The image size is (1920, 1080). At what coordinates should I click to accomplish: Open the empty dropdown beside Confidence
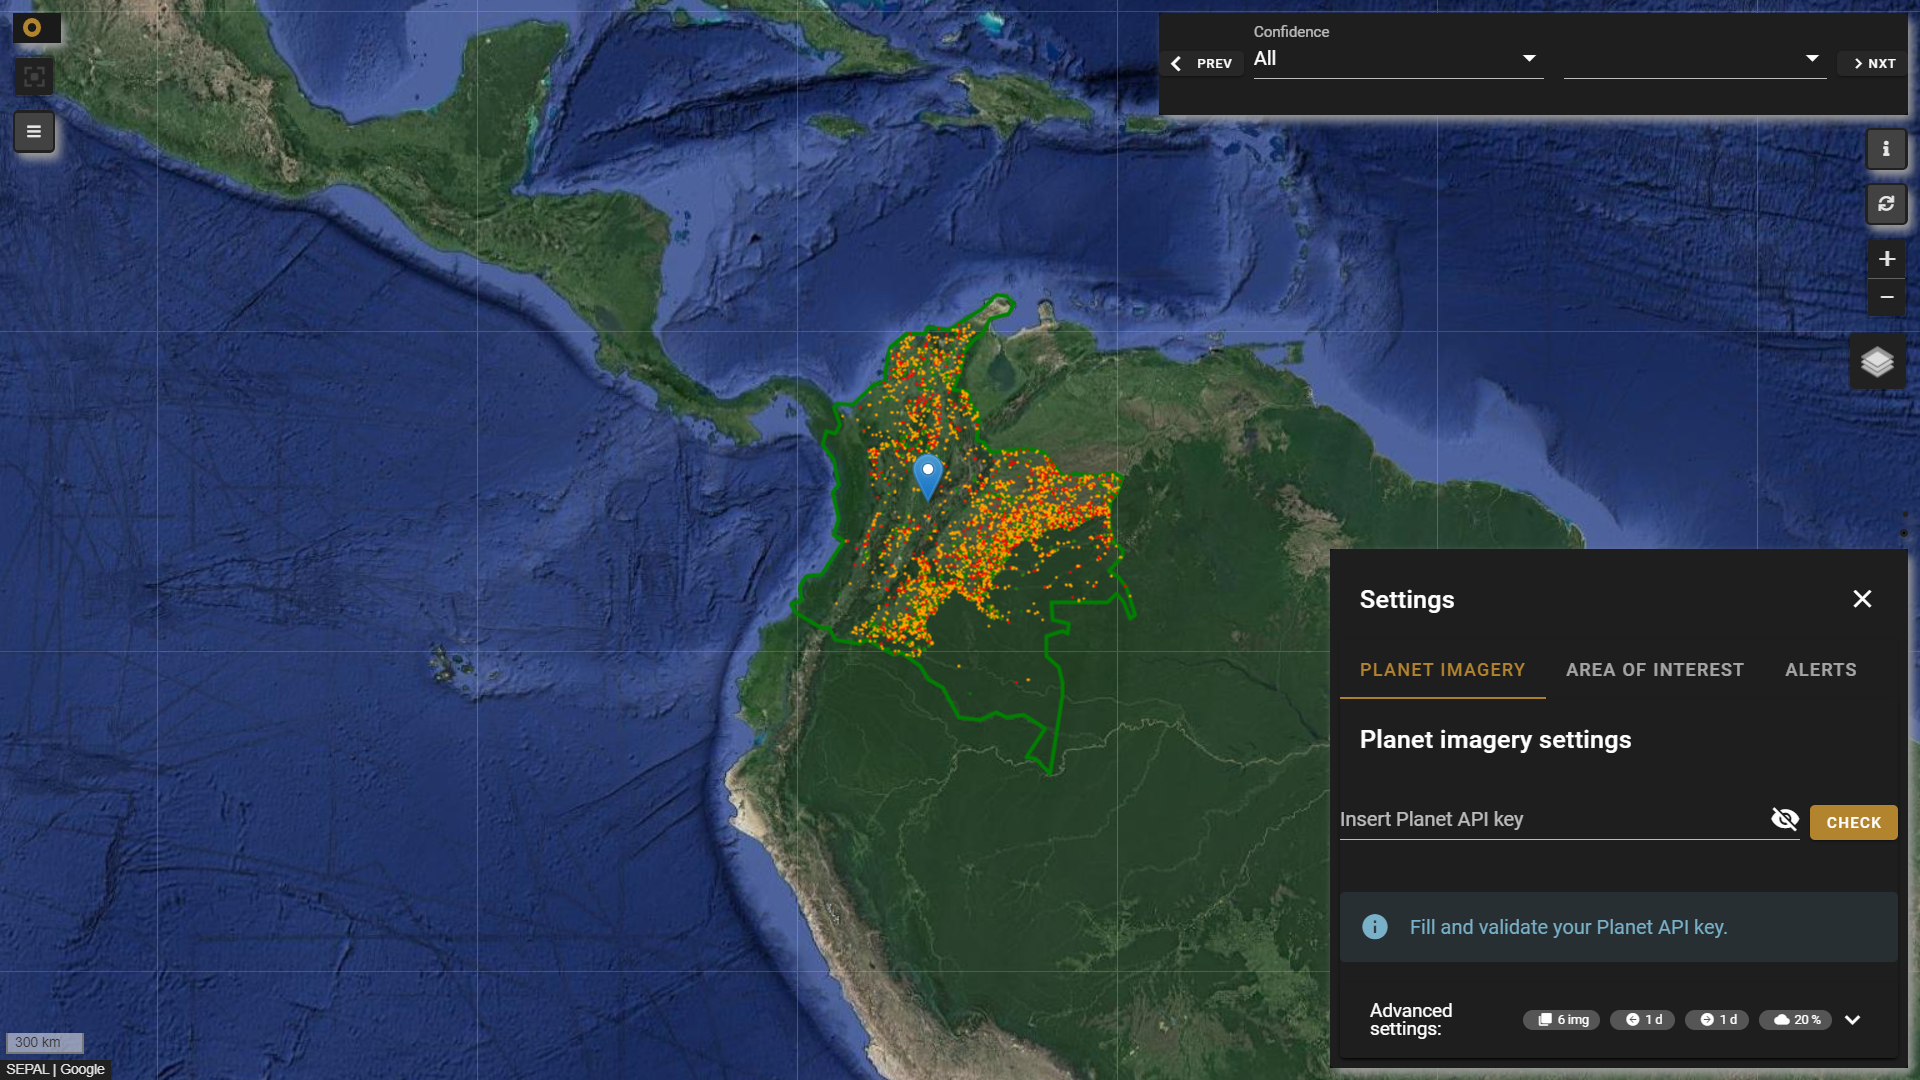tap(1693, 59)
